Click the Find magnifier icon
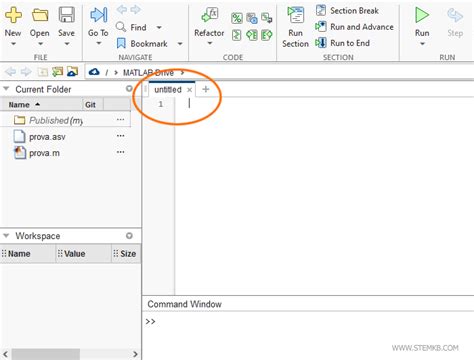This screenshot has height=360, width=474. click(121, 26)
